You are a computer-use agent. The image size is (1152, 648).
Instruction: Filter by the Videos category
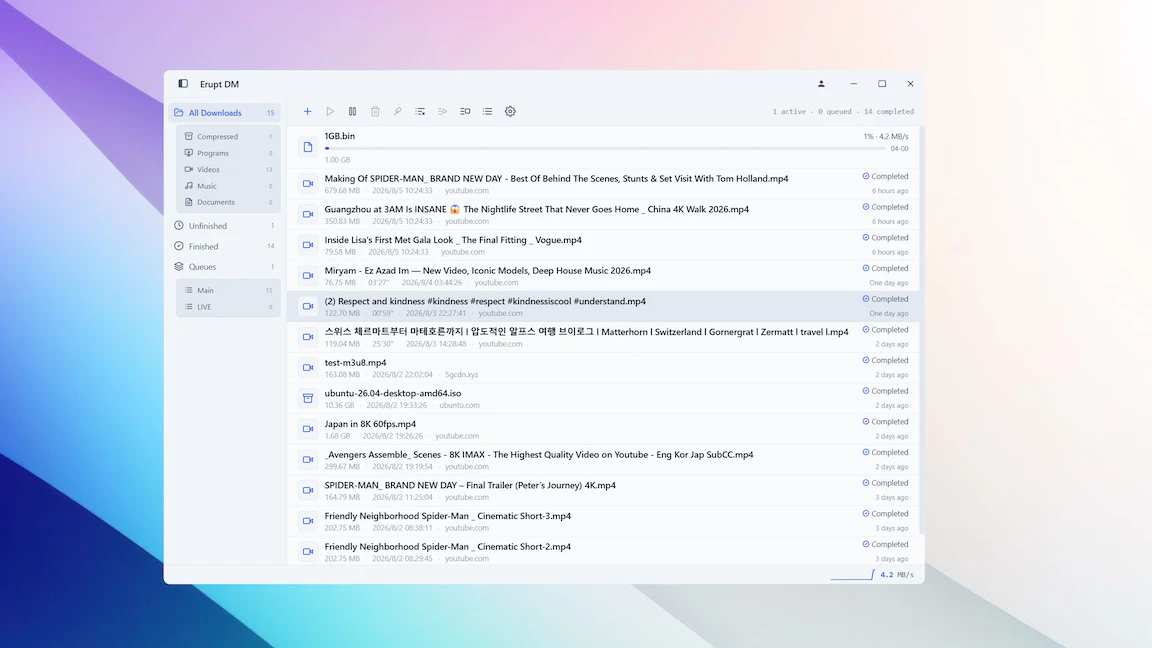tap(228, 170)
